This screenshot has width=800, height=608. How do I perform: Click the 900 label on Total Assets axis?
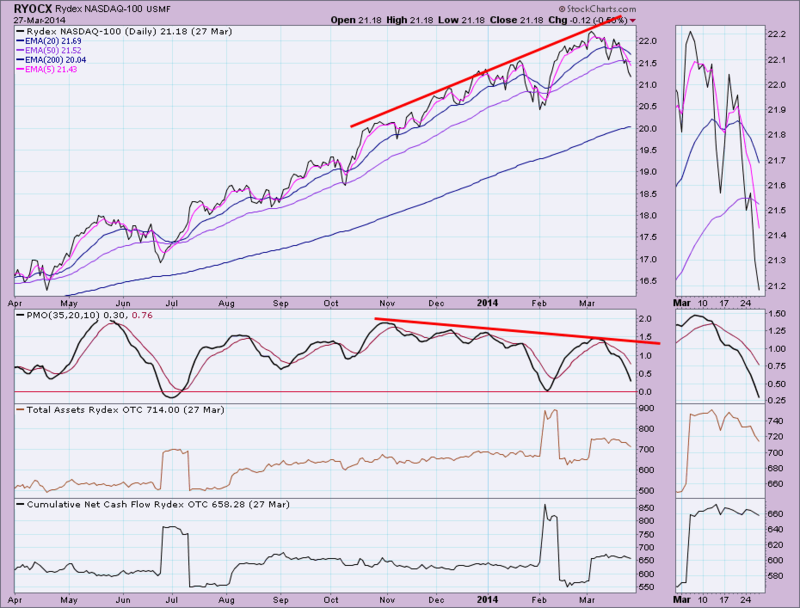tap(646, 408)
